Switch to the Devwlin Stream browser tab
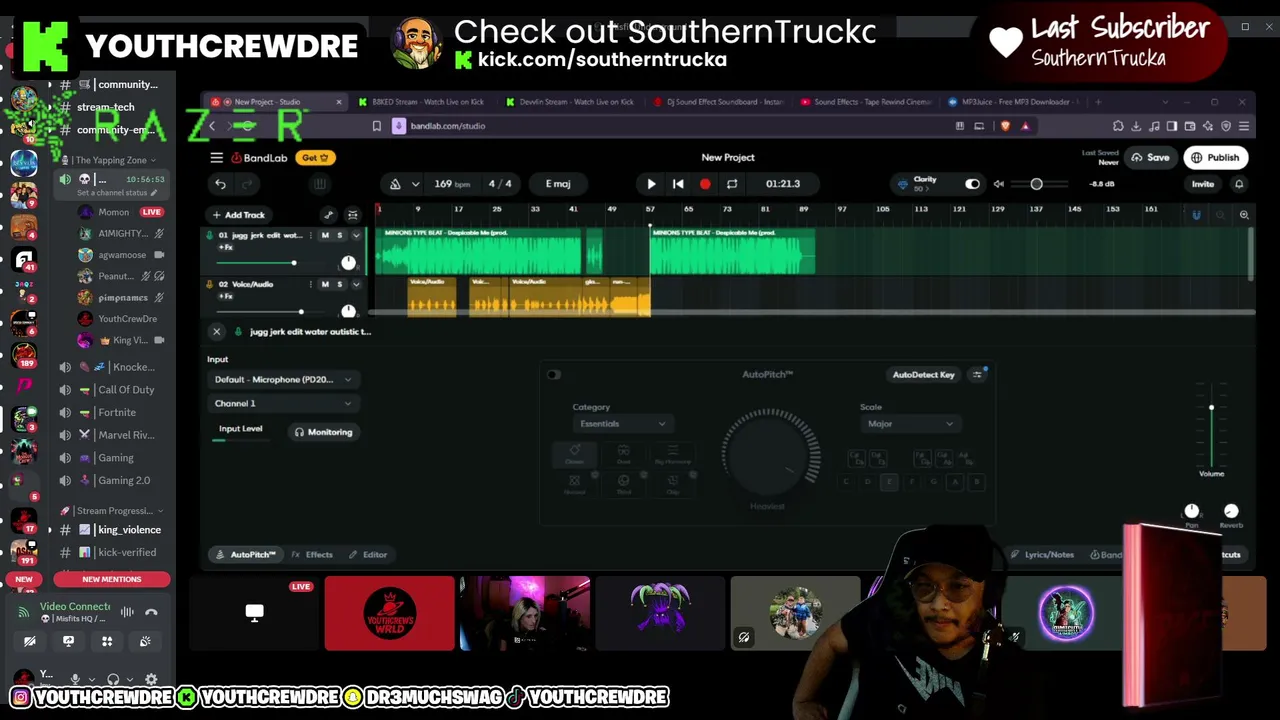1280x720 pixels. click(x=570, y=102)
